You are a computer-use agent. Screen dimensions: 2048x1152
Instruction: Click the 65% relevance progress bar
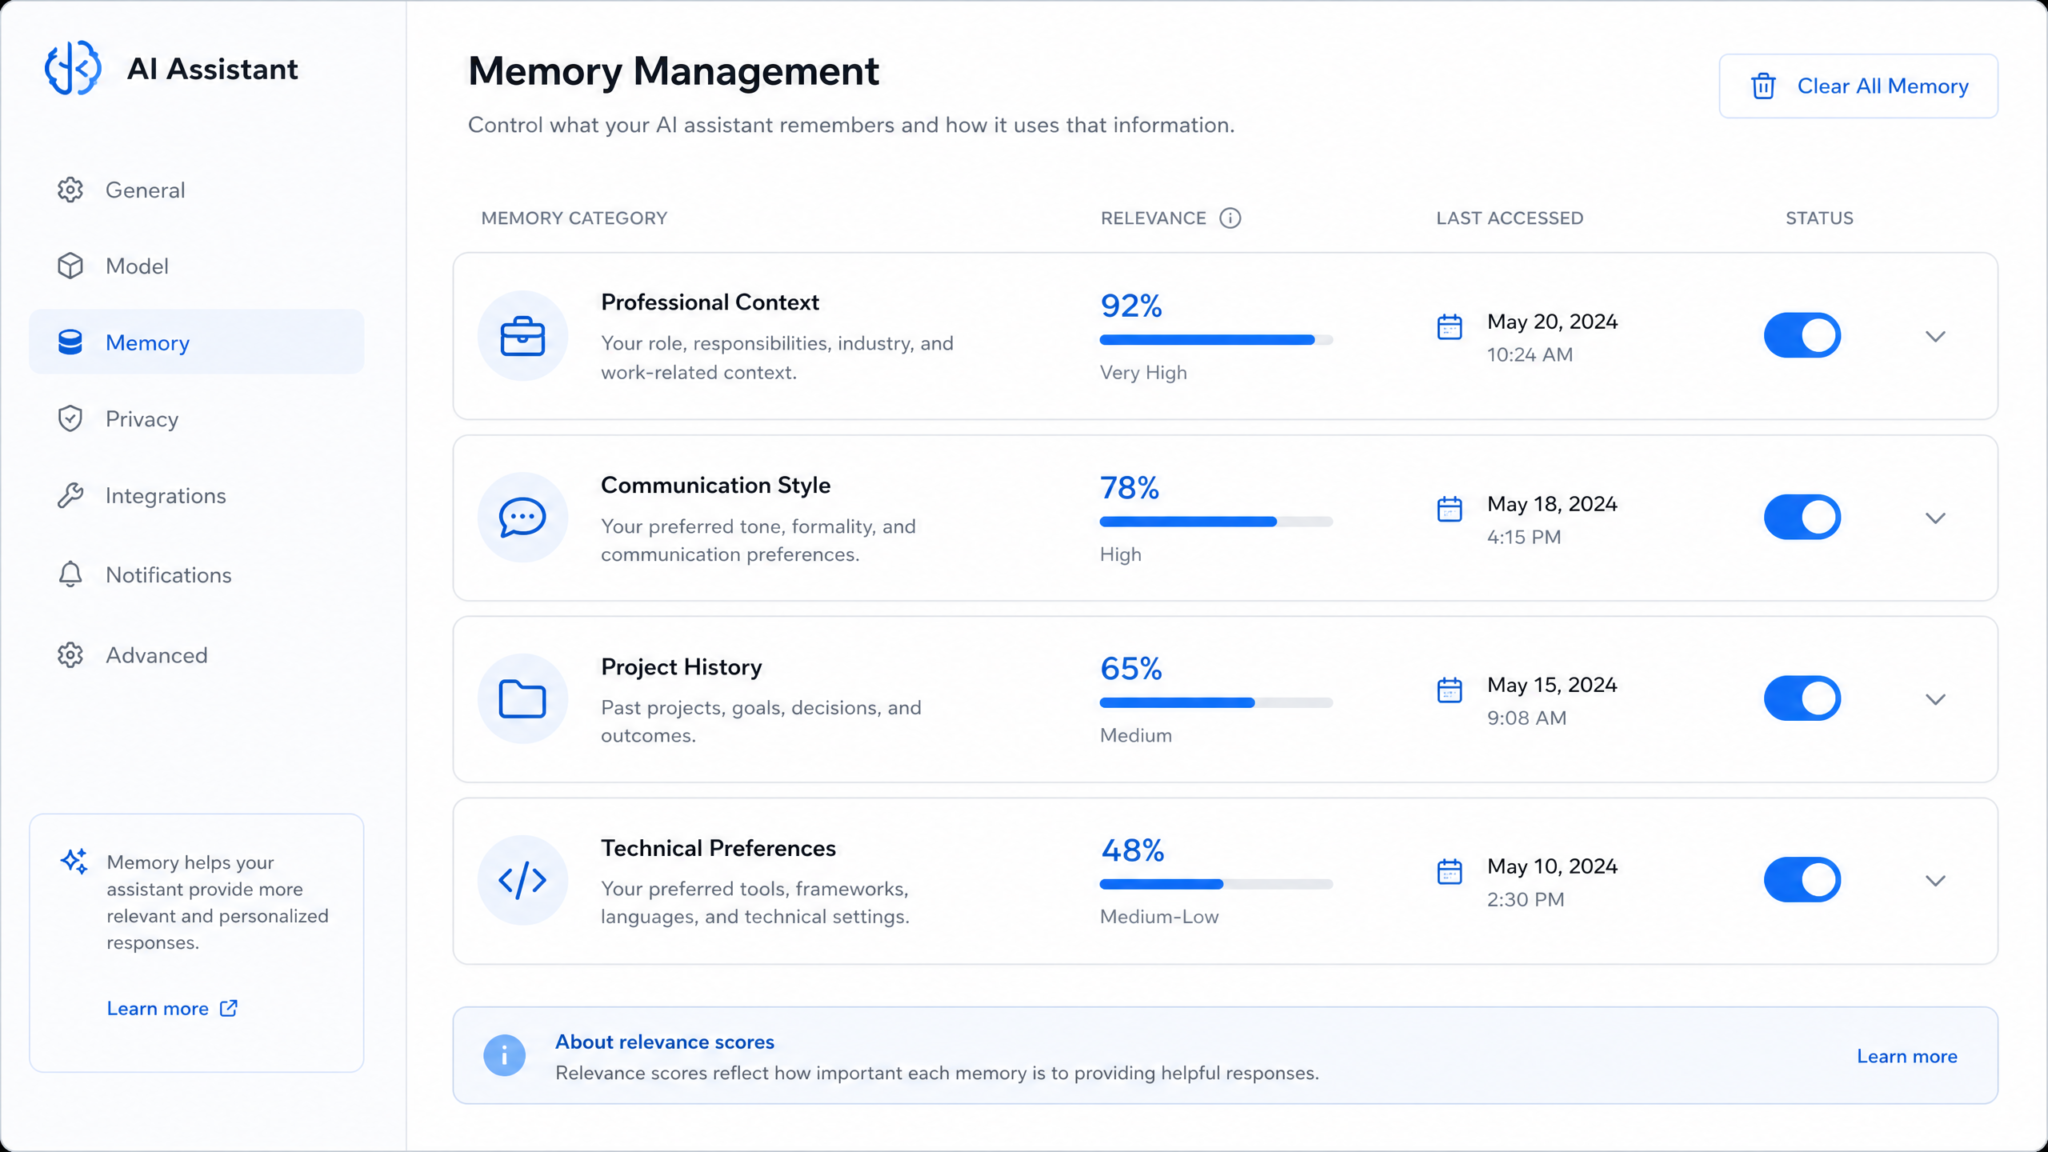(1216, 703)
